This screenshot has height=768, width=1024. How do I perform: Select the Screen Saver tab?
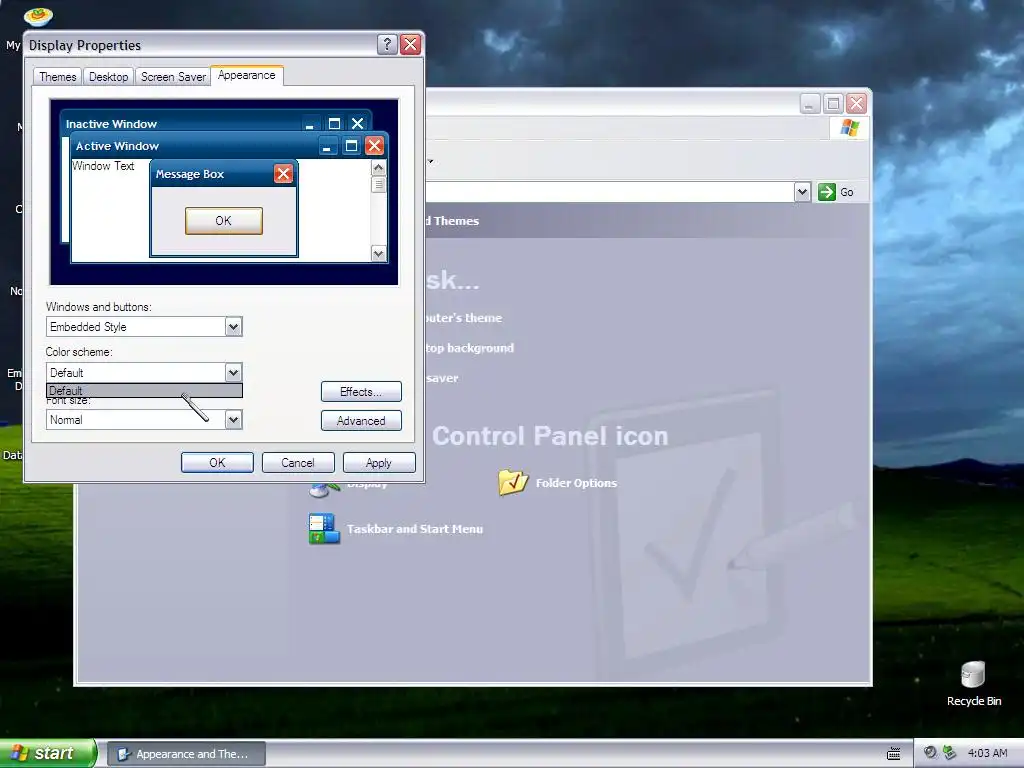click(173, 76)
